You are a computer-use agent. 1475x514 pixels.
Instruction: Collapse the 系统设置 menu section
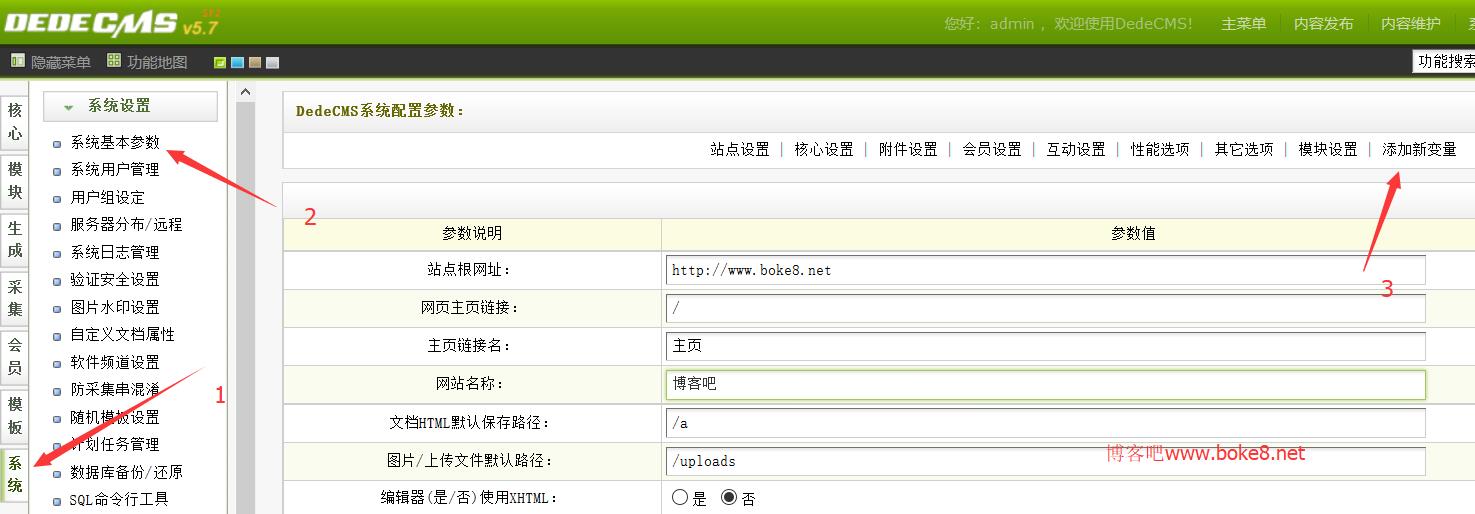click(x=69, y=107)
